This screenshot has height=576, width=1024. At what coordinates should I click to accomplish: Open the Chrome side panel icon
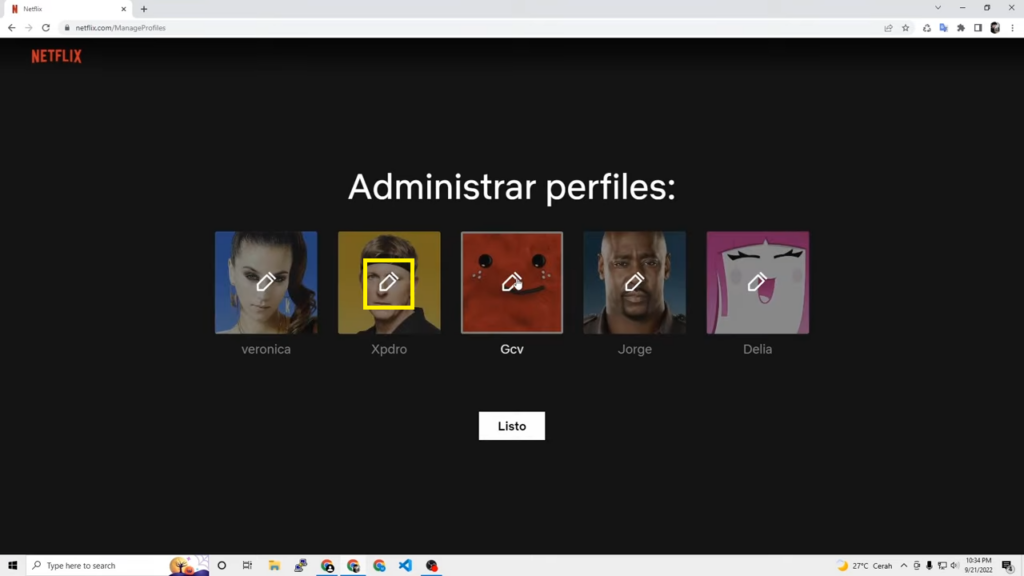click(977, 28)
